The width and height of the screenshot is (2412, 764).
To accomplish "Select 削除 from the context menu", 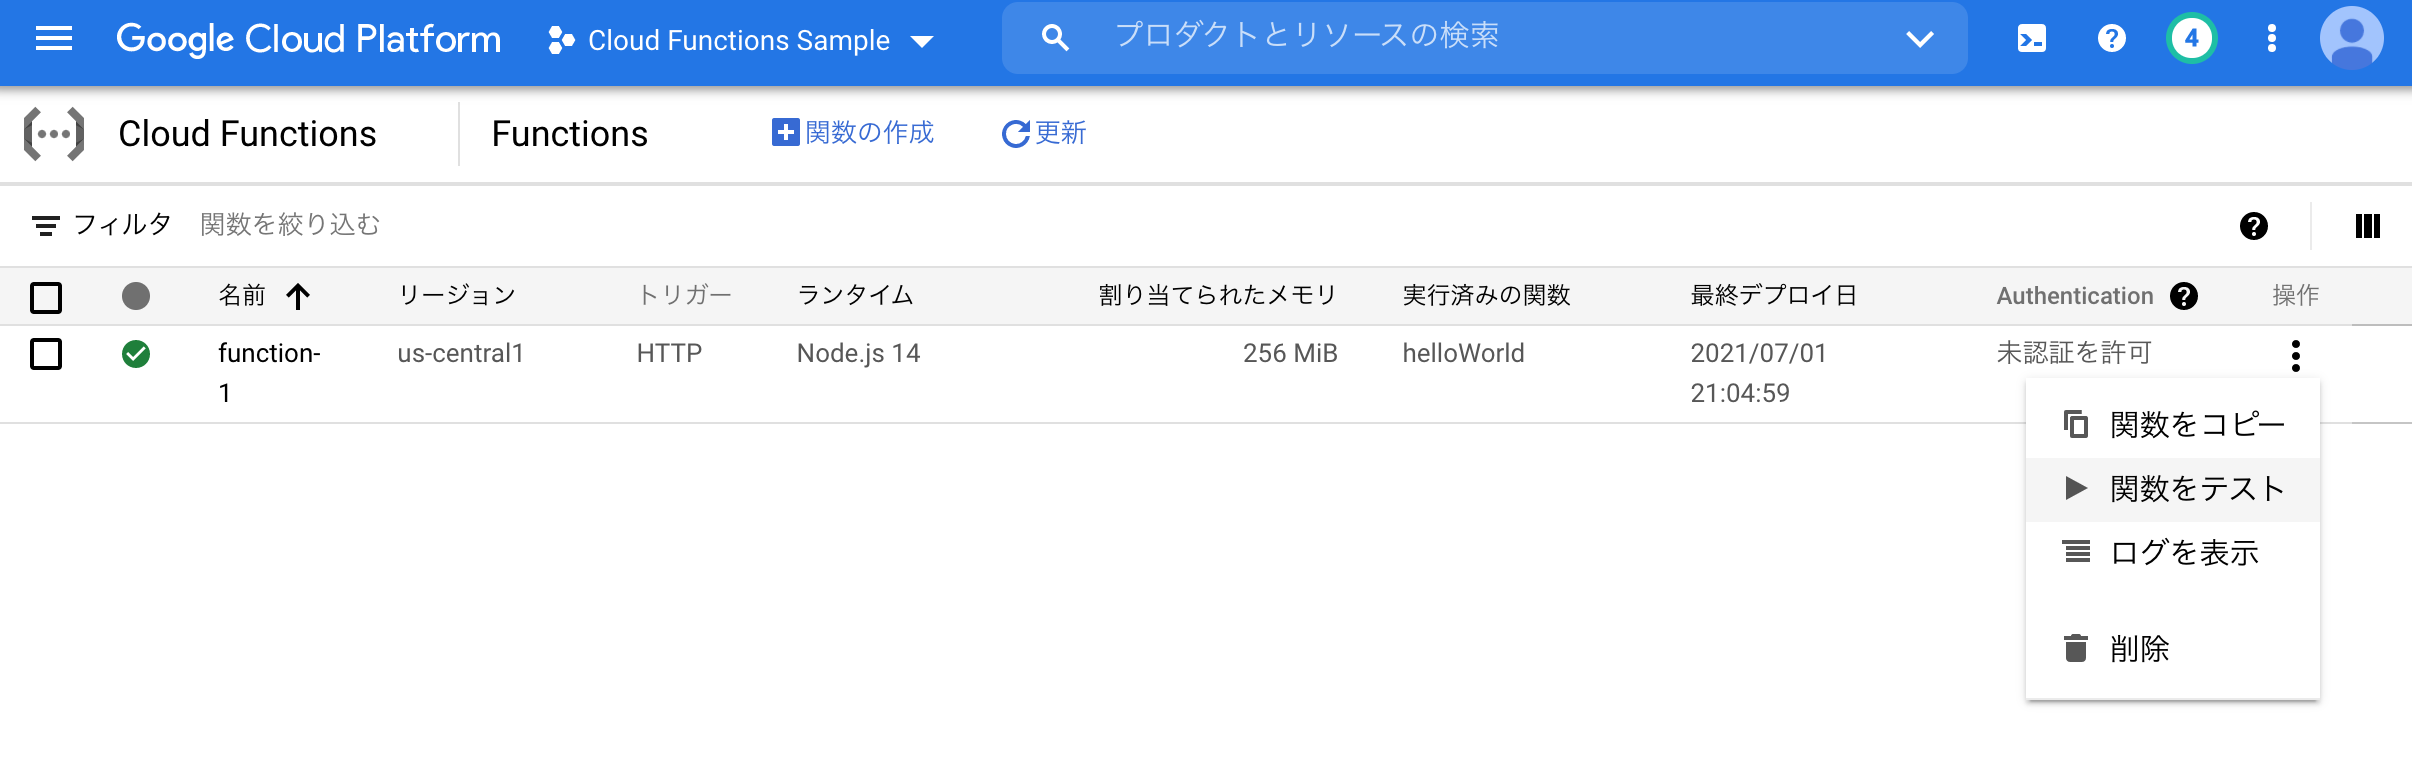I will [x=2173, y=649].
